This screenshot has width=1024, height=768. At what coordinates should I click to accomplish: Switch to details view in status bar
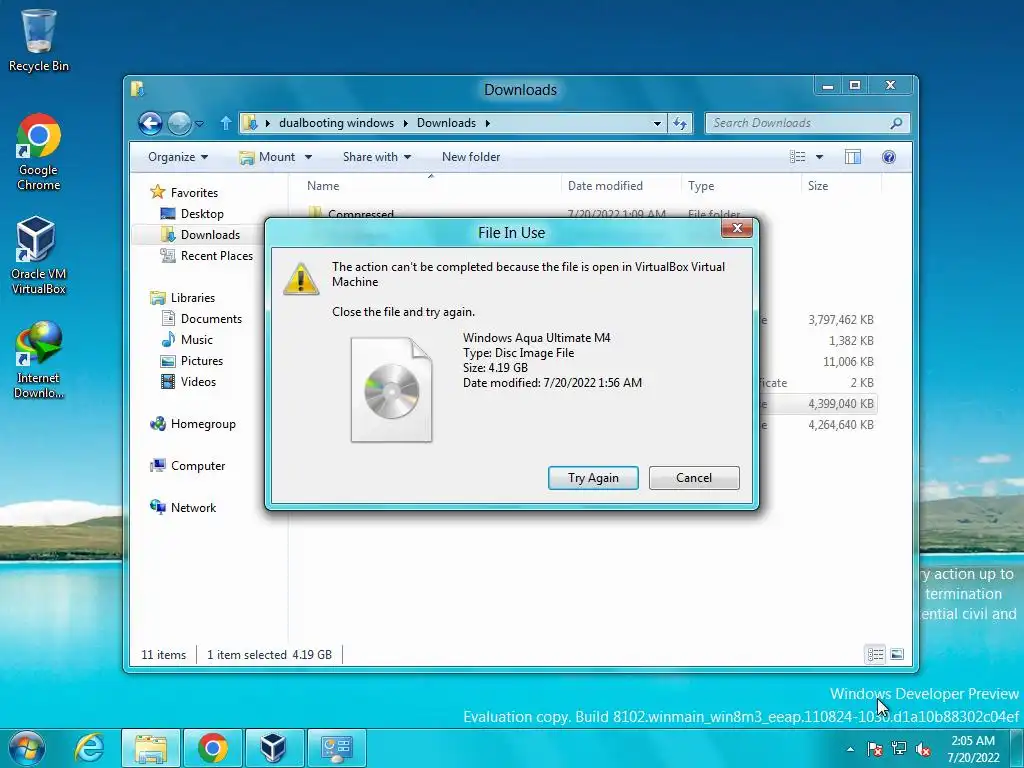[x=875, y=654]
